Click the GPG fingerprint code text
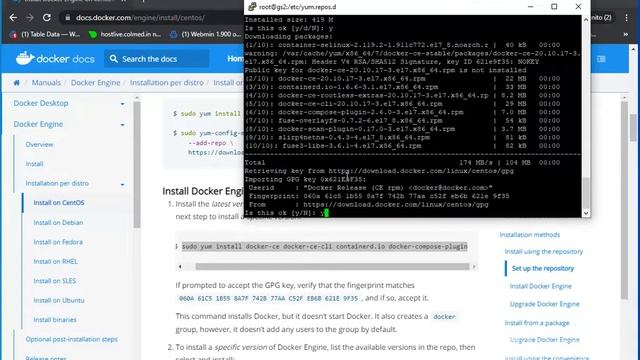 pyautogui.click(x=268, y=298)
